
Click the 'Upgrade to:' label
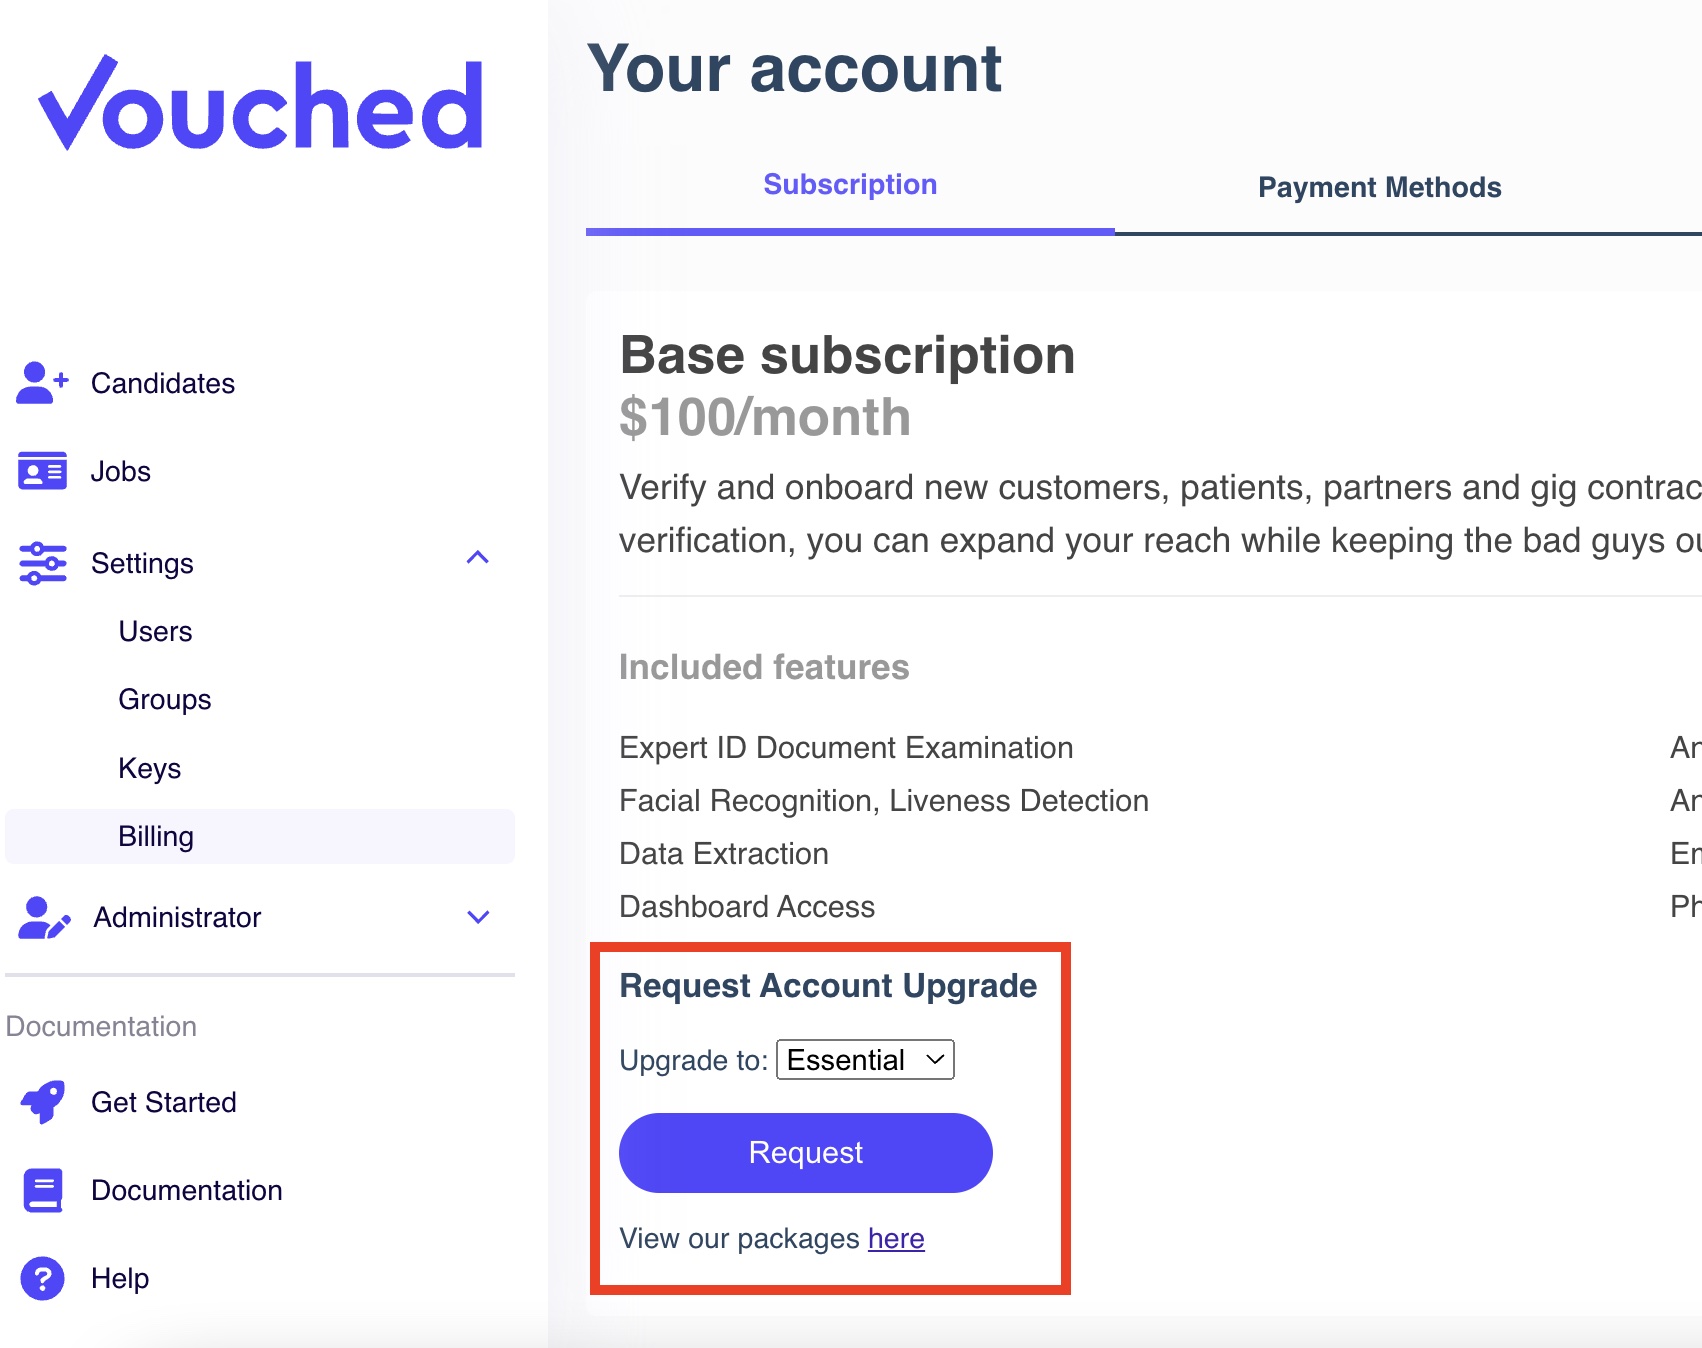(693, 1060)
